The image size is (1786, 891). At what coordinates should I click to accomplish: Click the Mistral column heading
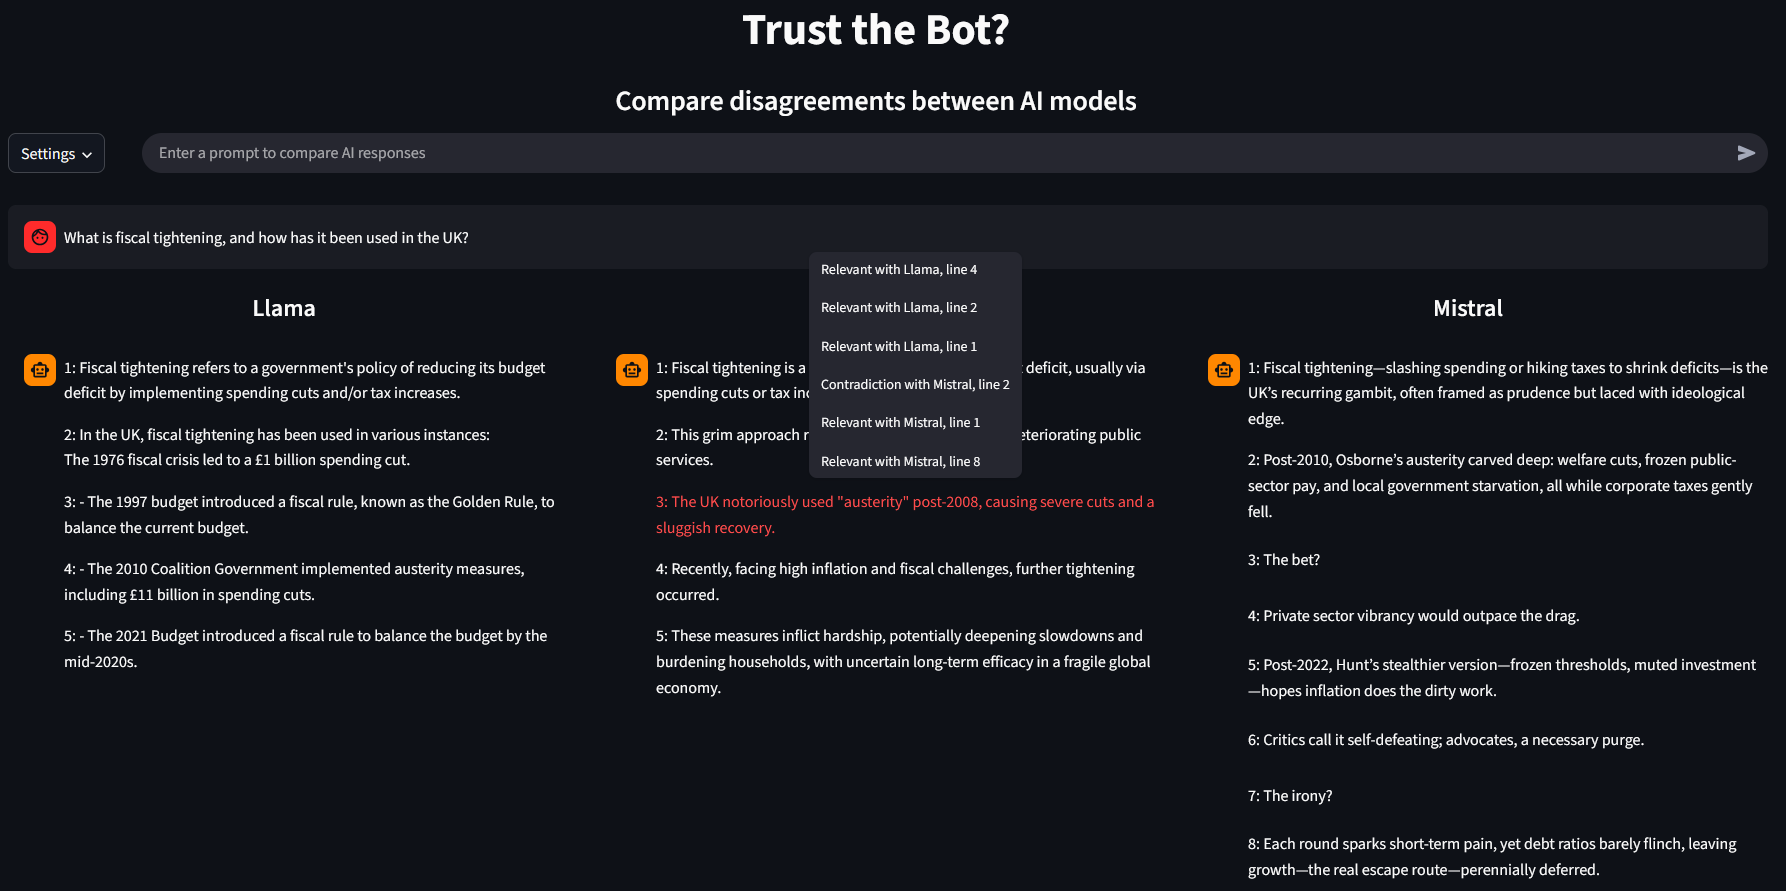coord(1468,308)
